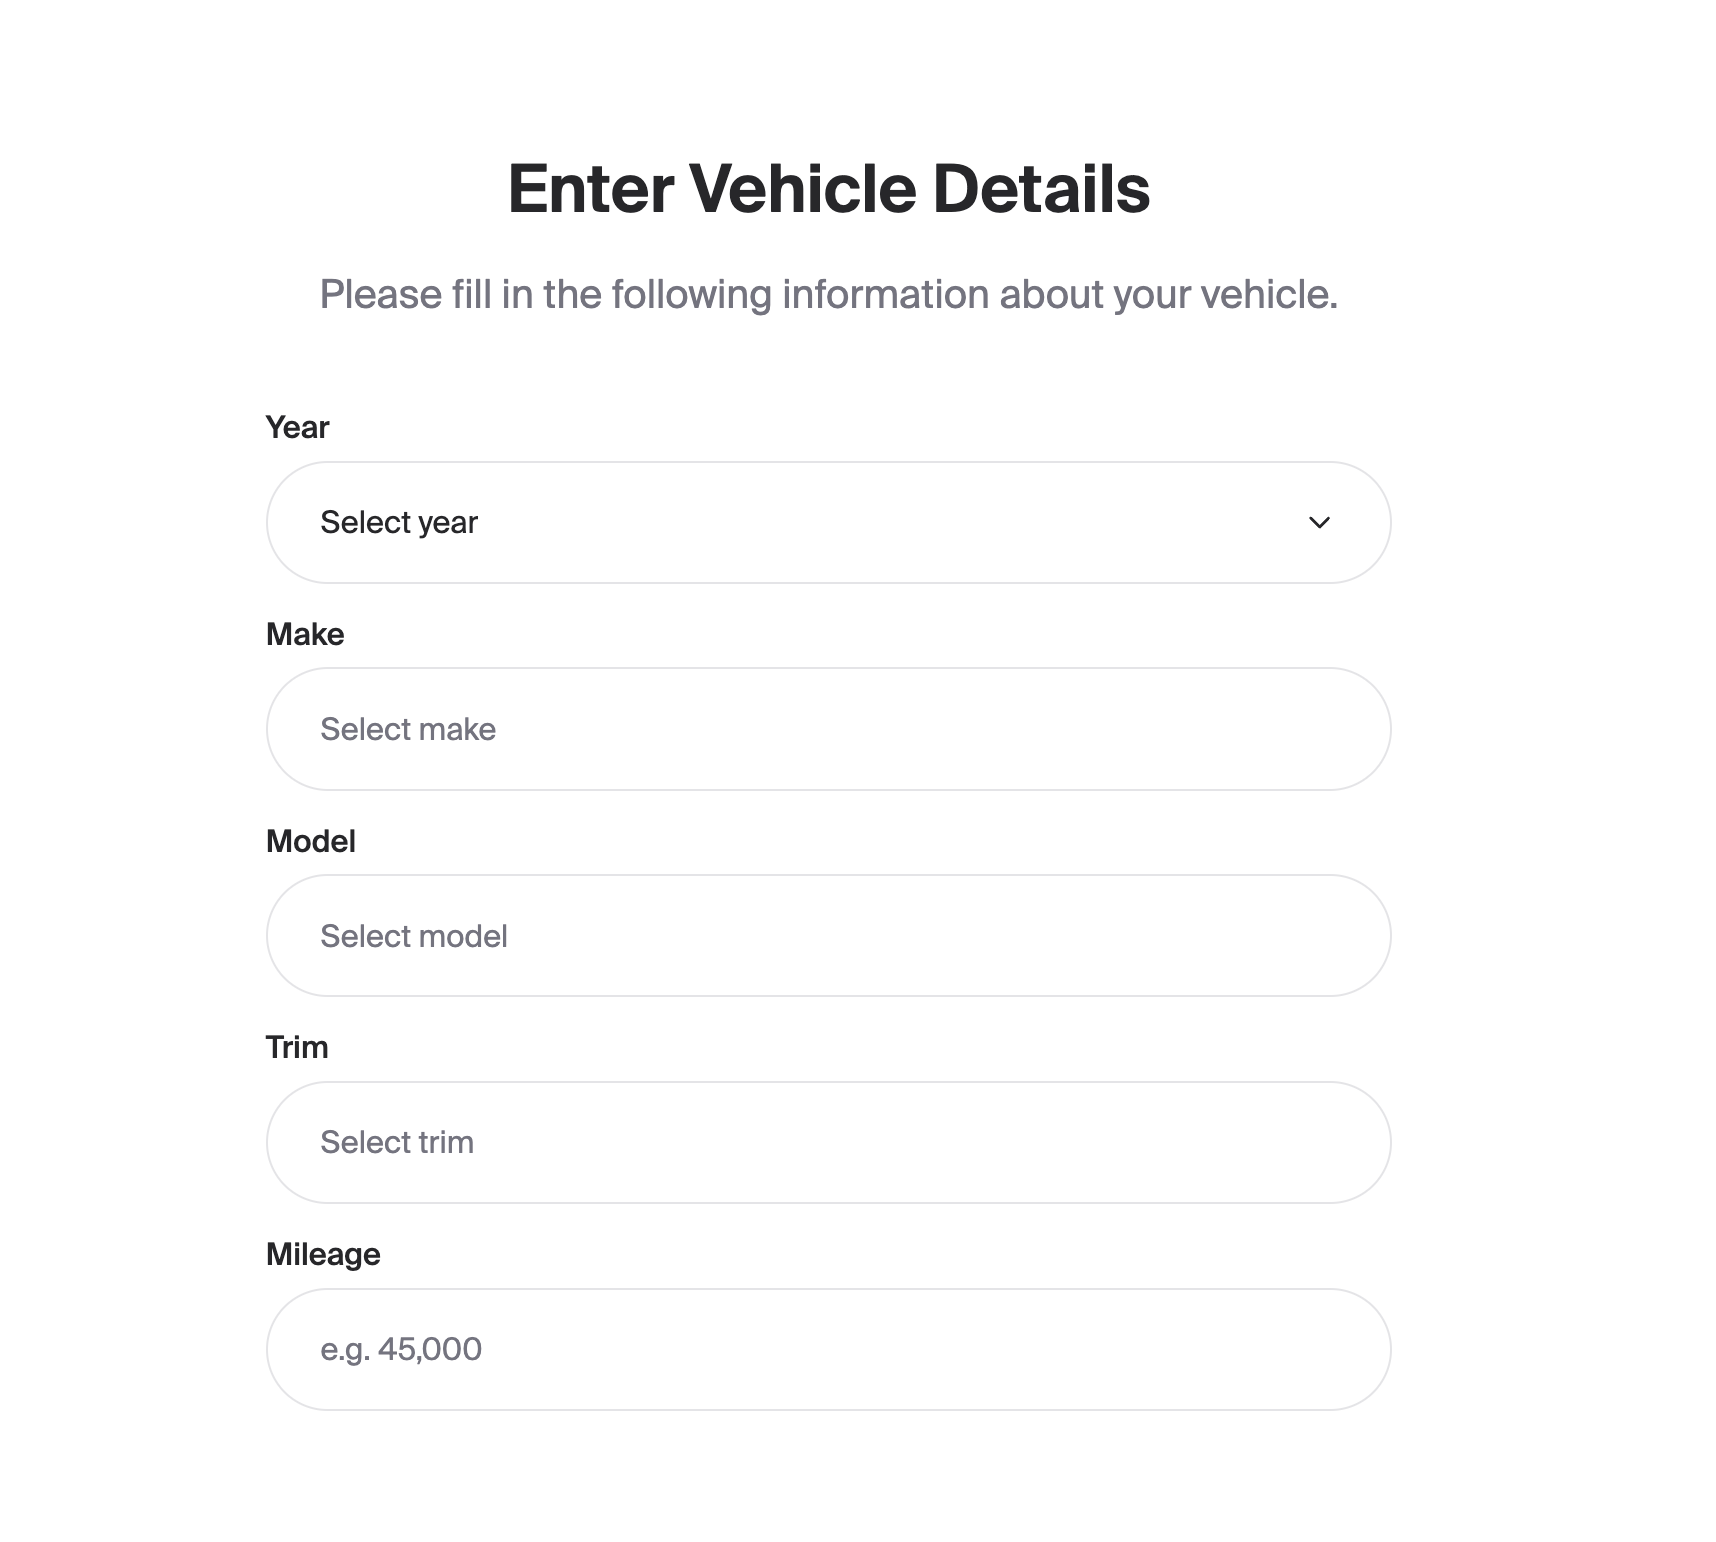1716x1542 pixels.
Task: Click the 'Select year' placeholder text
Action: point(399,523)
